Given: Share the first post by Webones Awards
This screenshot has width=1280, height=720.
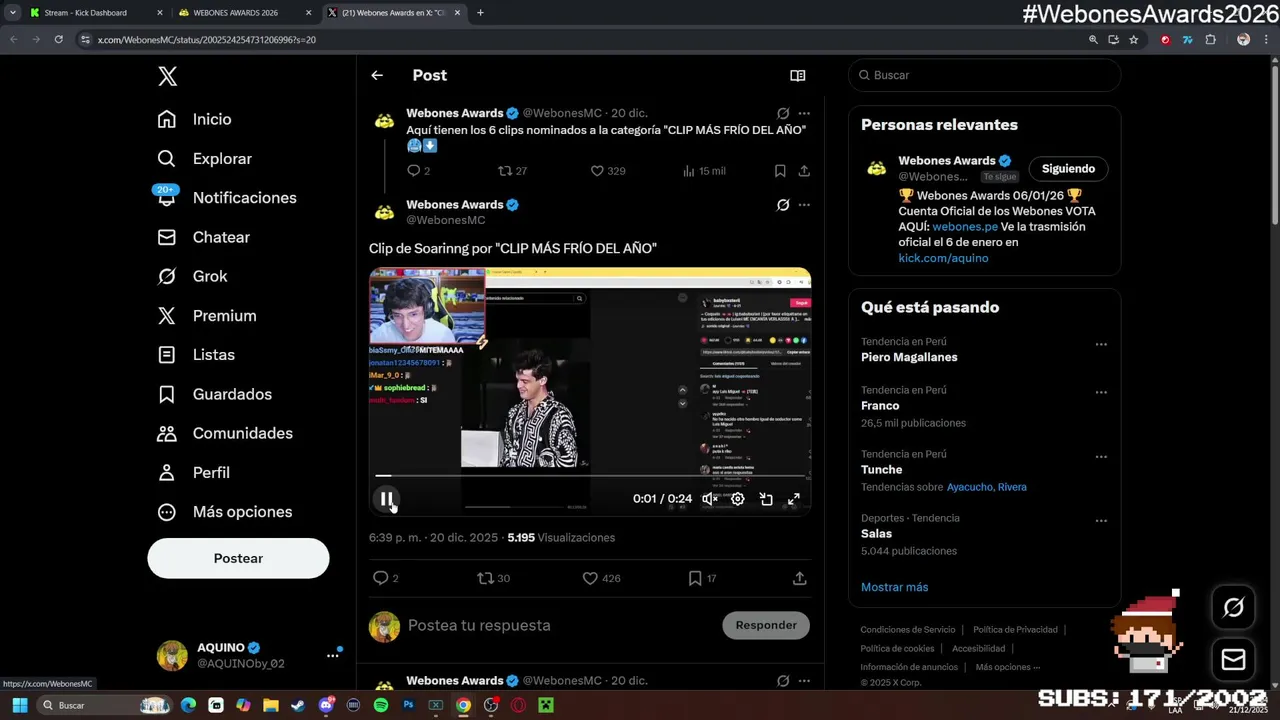Looking at the screenshot, I should point(804,171).
